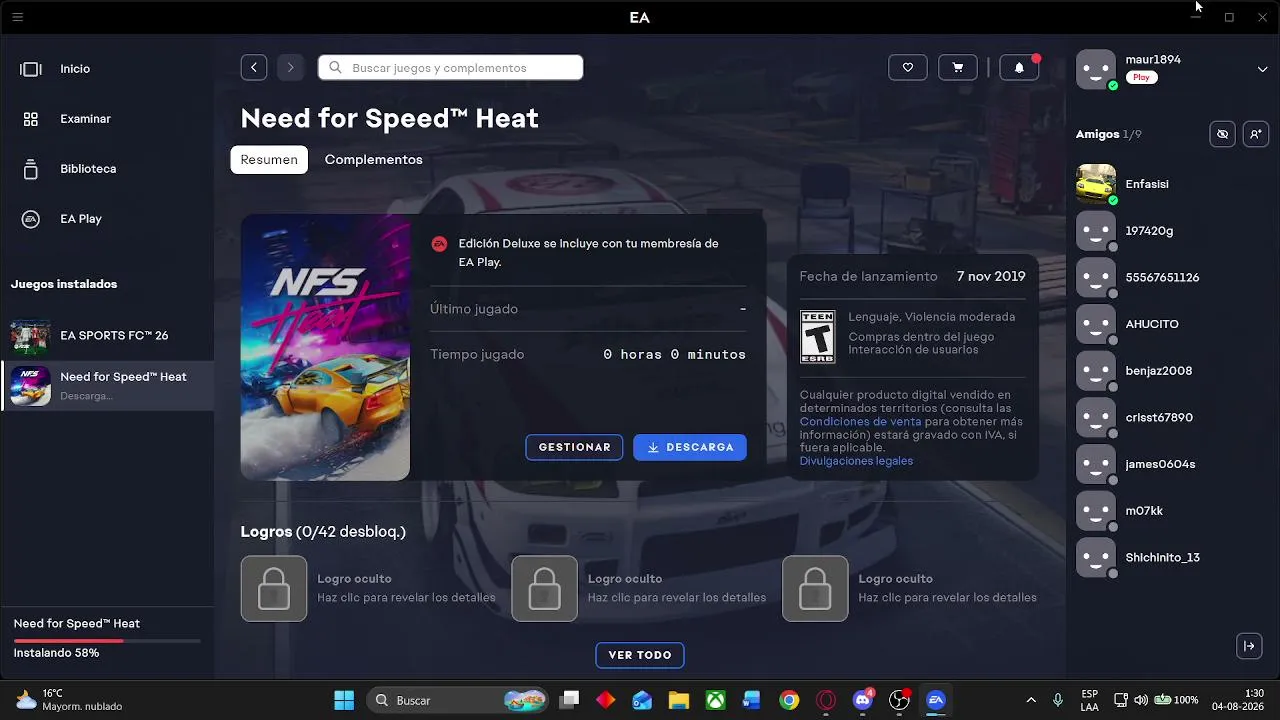This screenshot has width=1280, height=720.
Task: Toggle friends list visibility eye icon
Action: (x=1222, y=134)
